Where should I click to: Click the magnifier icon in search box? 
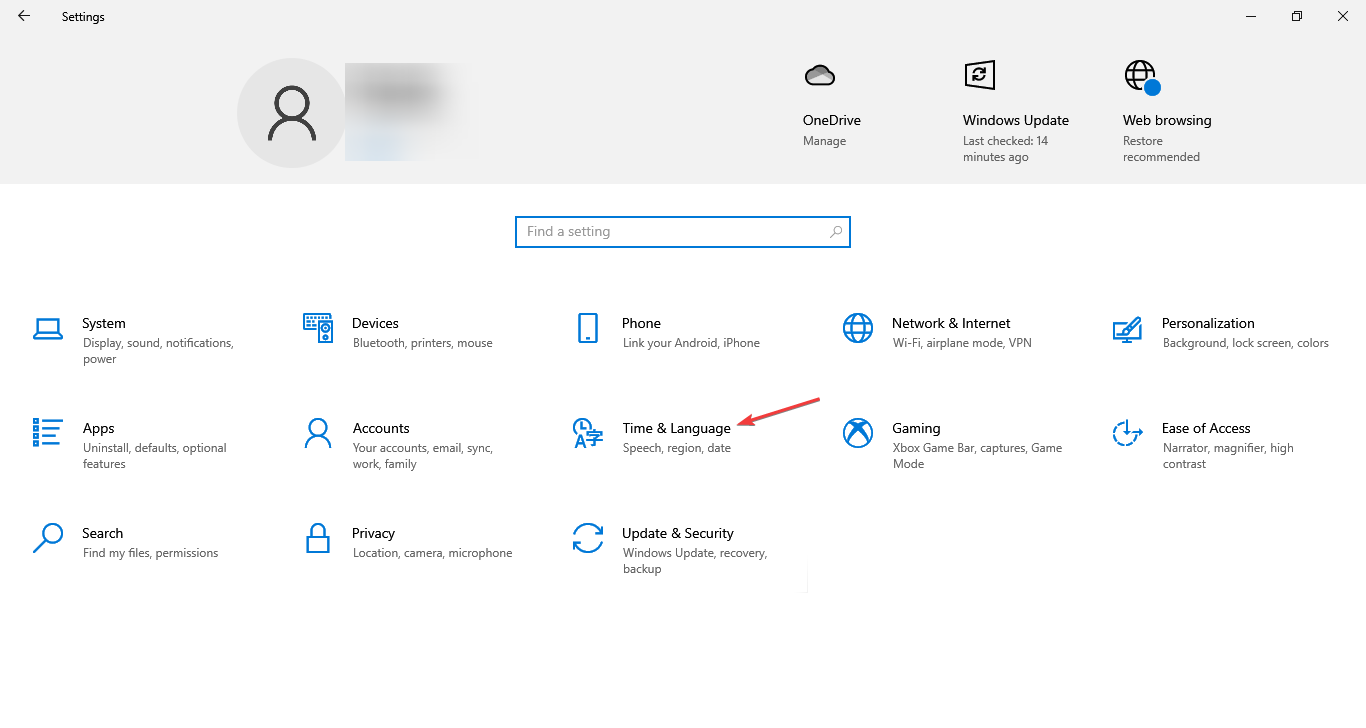(x=836, y=232)
